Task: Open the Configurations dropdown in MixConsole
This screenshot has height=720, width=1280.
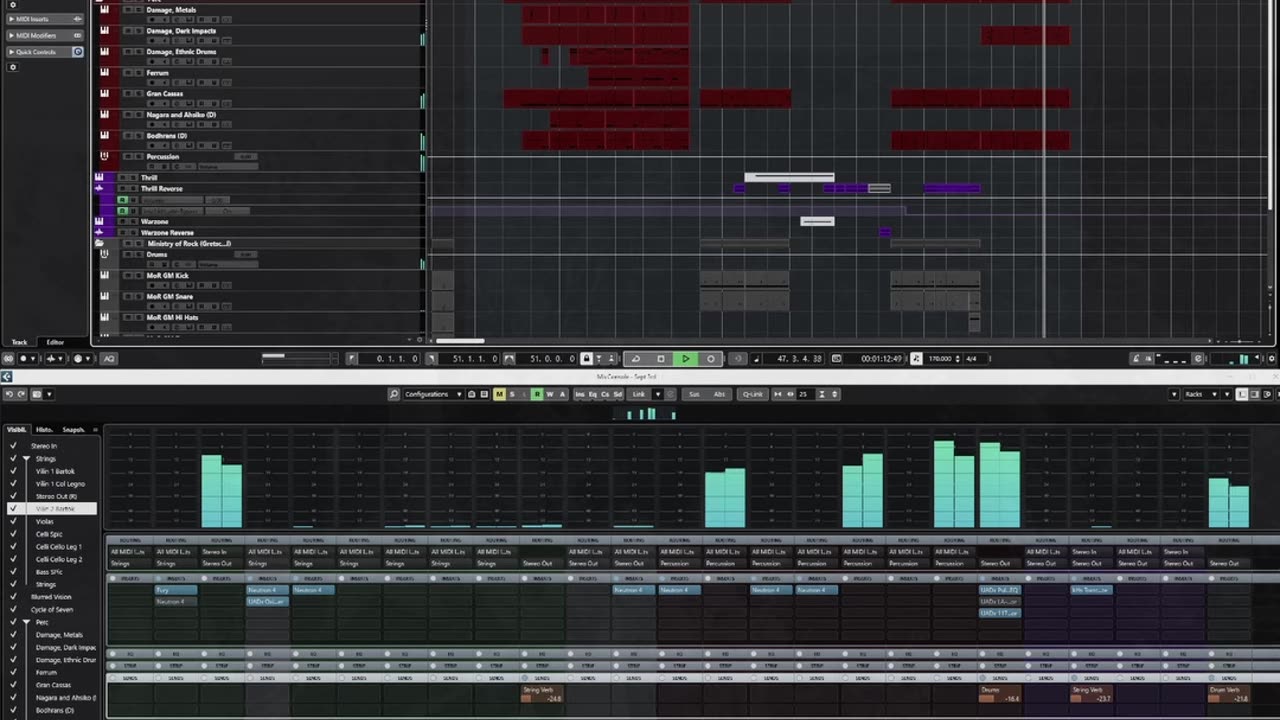Action: coord(433,394)
